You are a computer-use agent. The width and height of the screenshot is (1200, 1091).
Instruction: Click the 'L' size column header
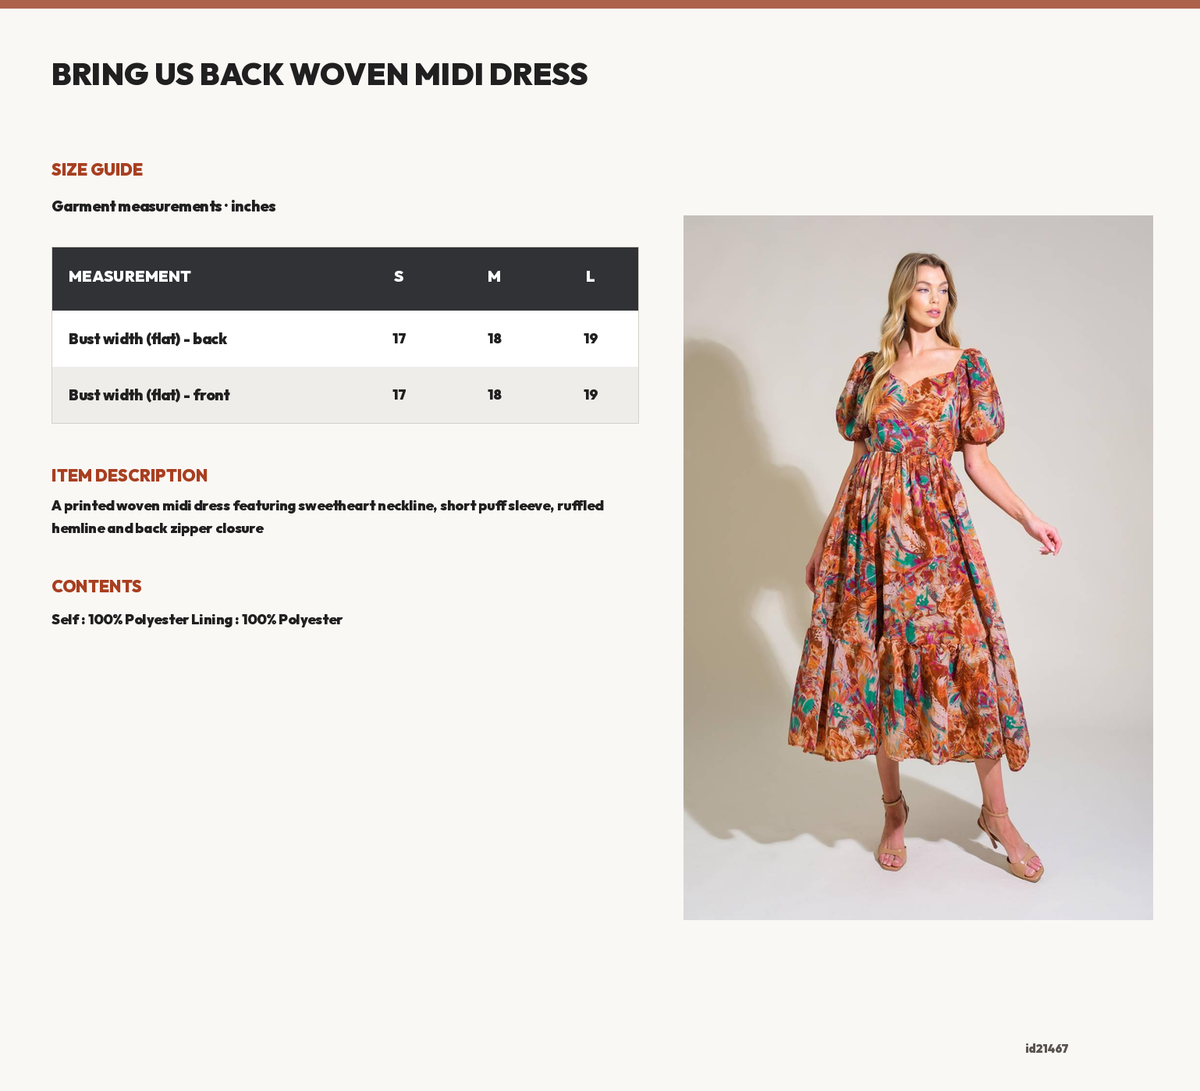[590, 277]
